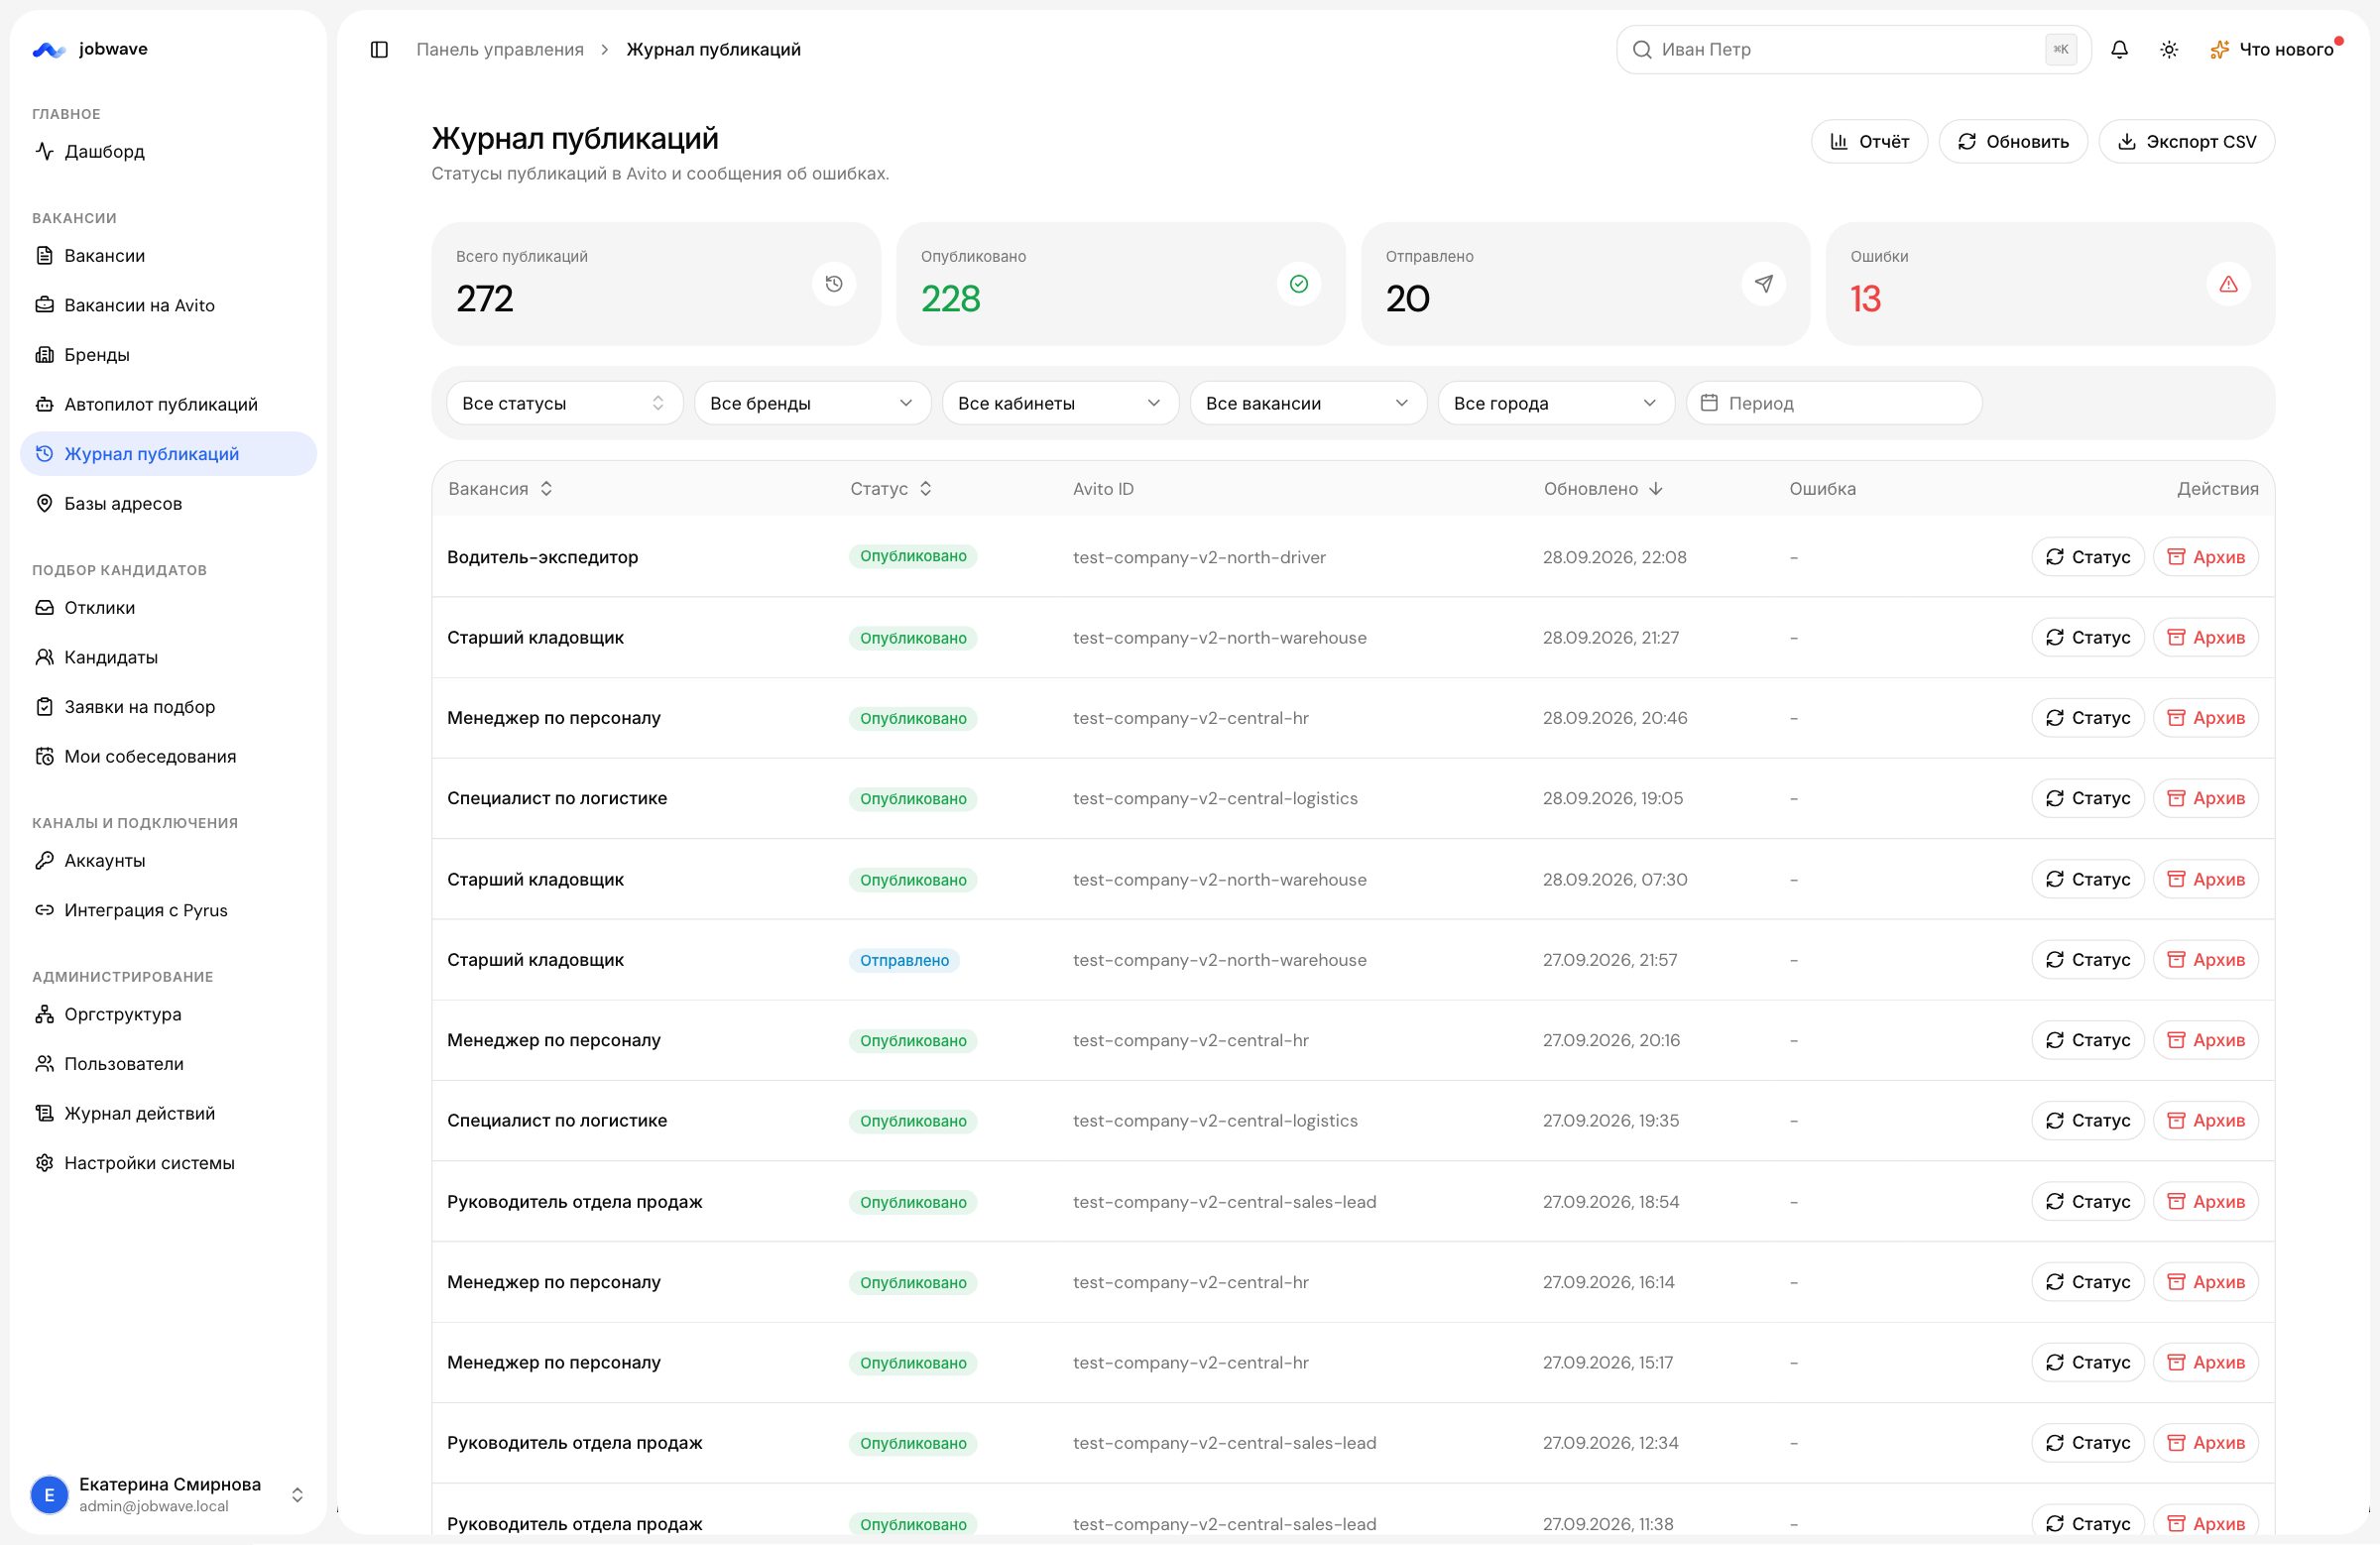Image resolution: width=2380 pixels, height=1545 pixels.
Task: Open Журнал действий
Action: [168, 1113]
